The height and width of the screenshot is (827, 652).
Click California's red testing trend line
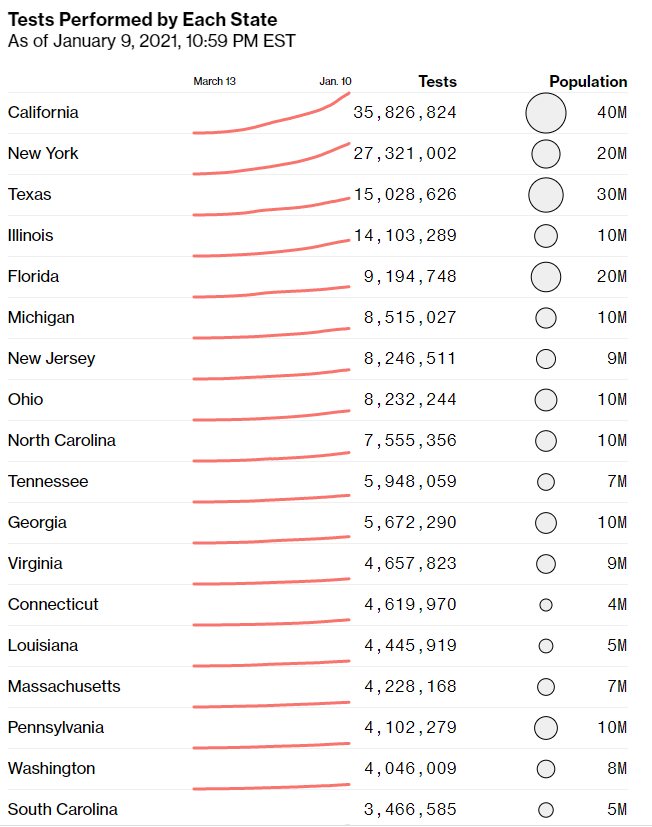(x=271, y=113)
